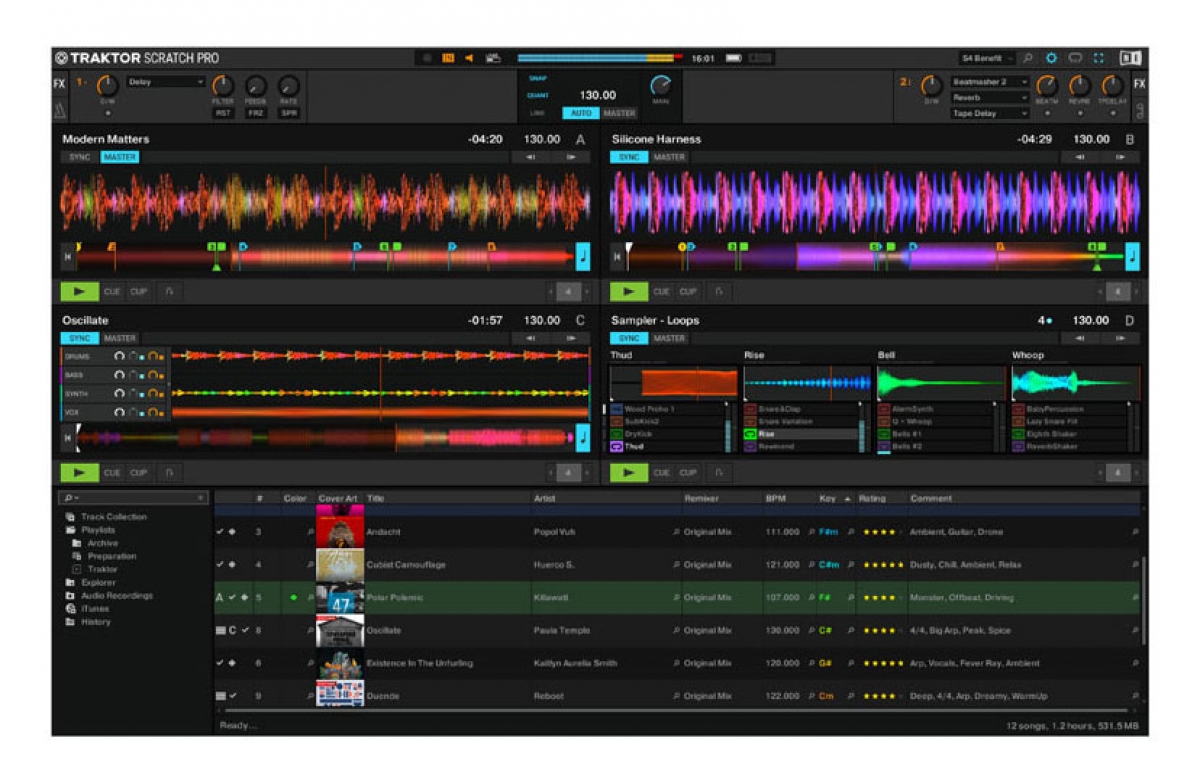1200x783 pixels.
Task: Toggle keylock note icon on deck B
Action: [x=1132, y=257]
